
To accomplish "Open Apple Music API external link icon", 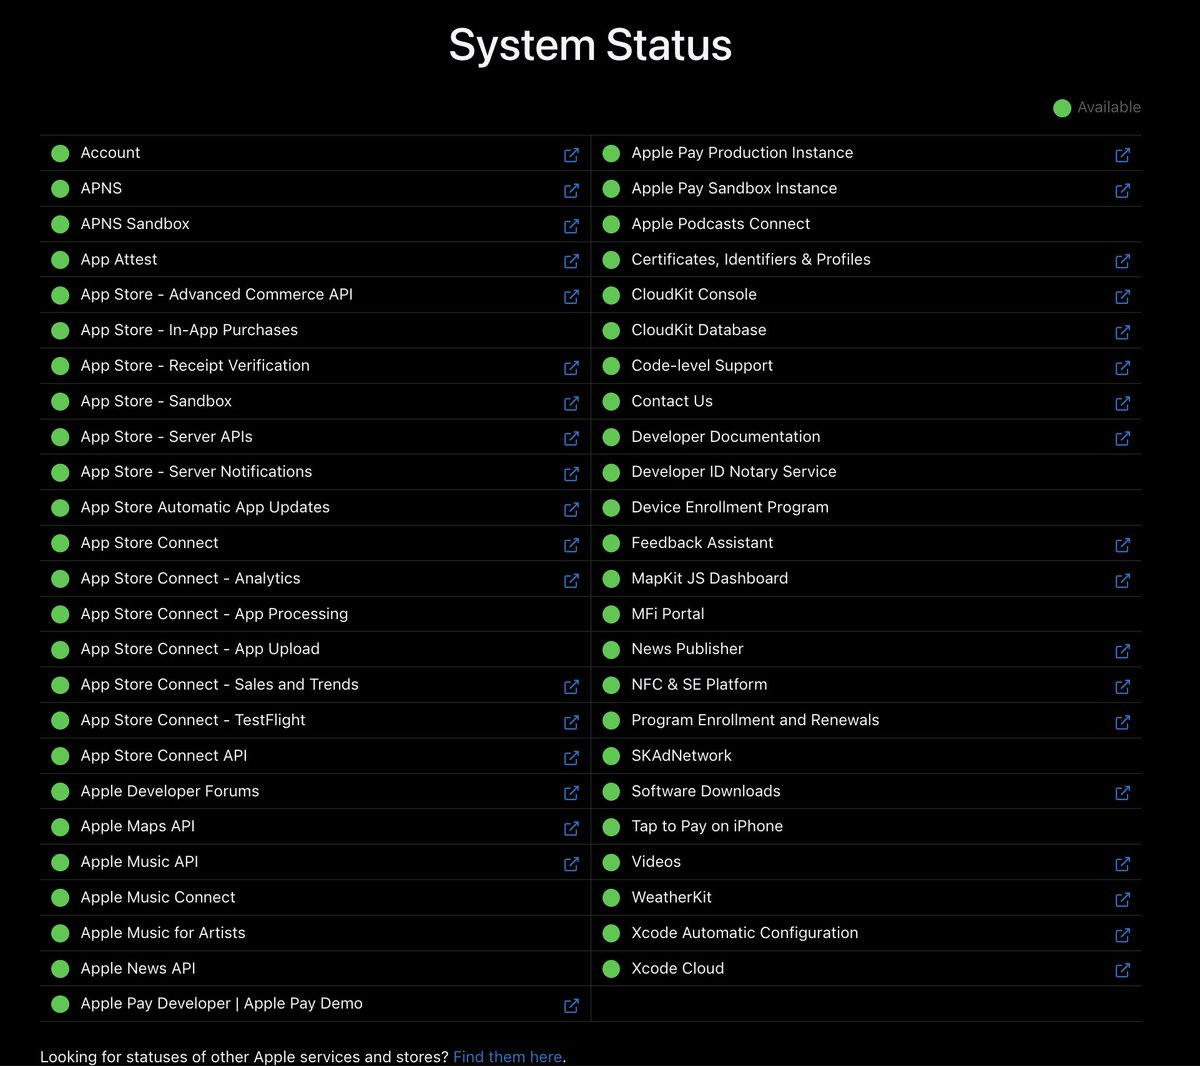I will pos(571,863).
